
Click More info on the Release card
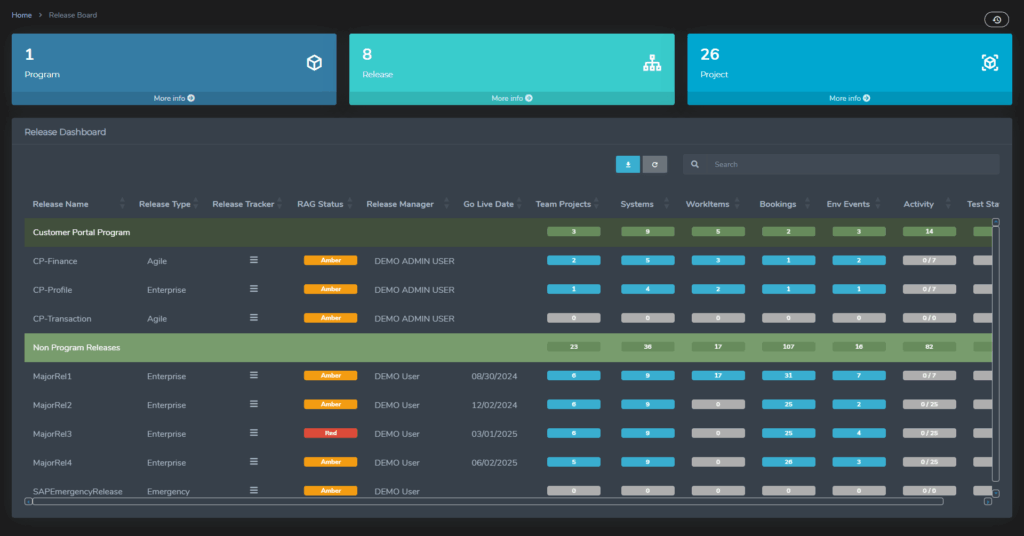(x=512, y=98)
